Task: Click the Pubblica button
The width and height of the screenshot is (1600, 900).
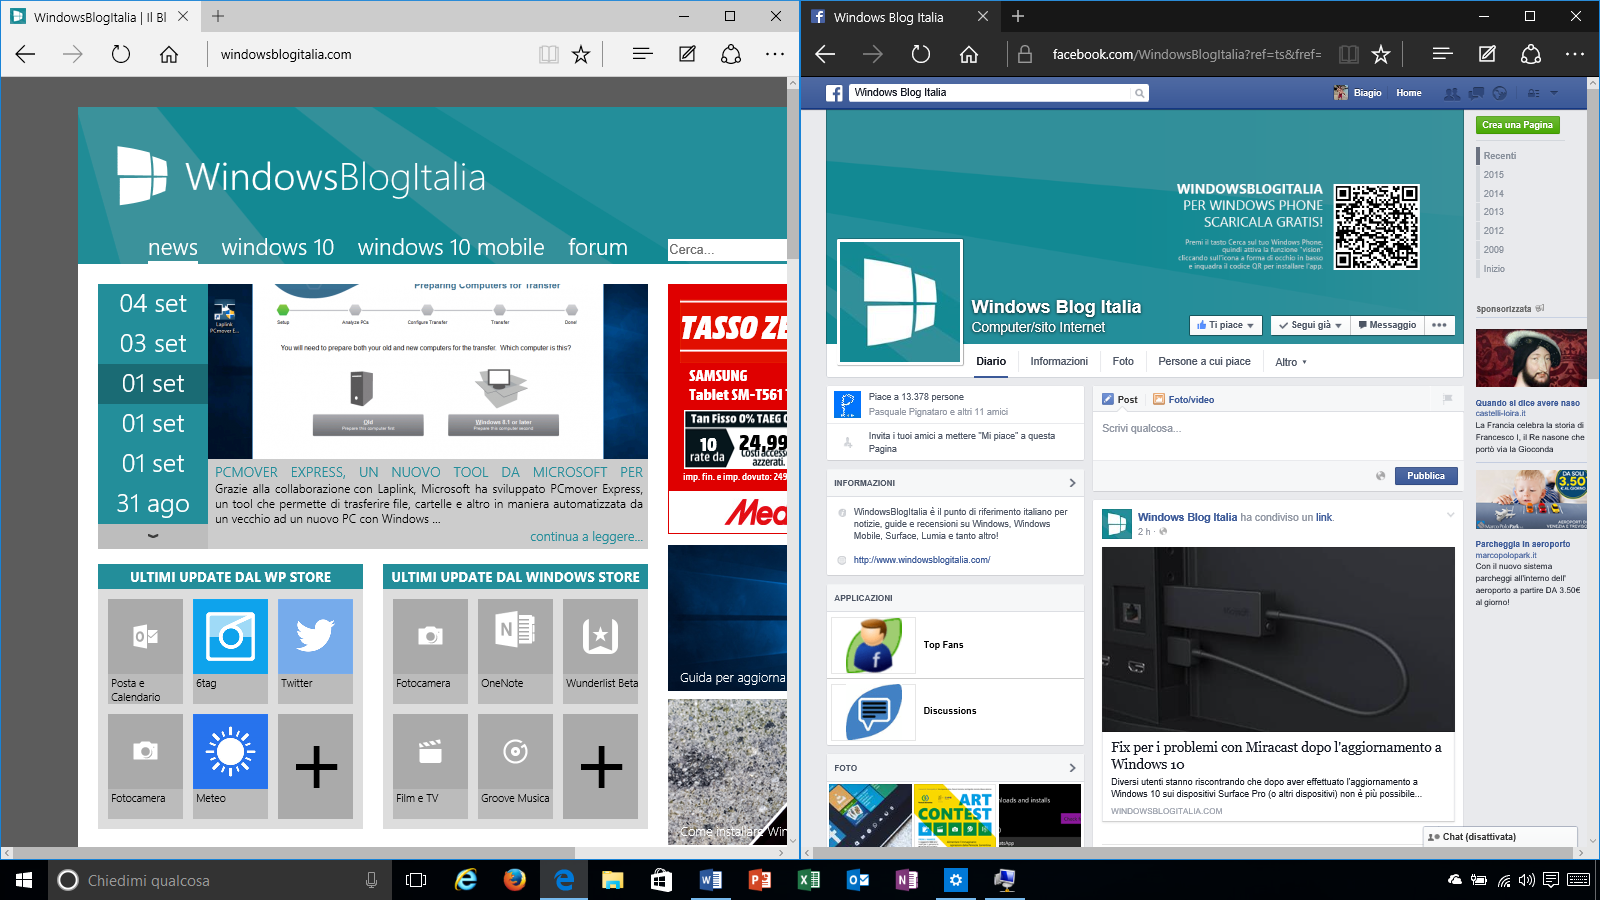Action: click(x=1426, y=476)
